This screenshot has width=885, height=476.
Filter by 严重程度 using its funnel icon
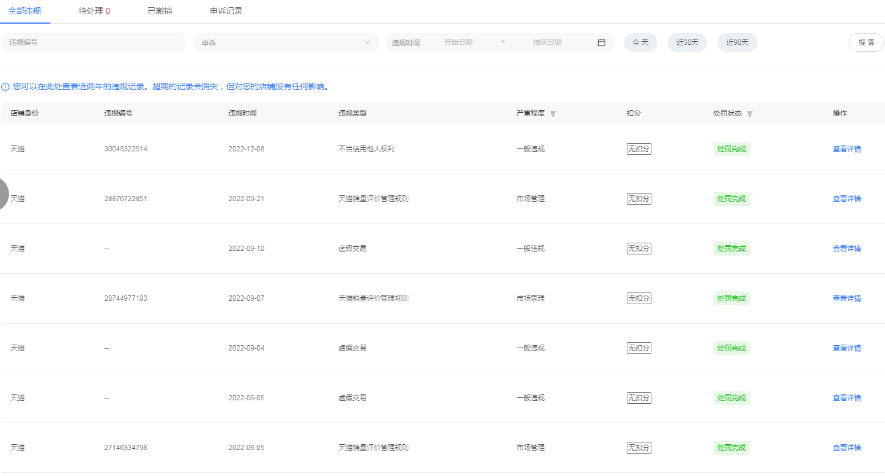[553, 113]
